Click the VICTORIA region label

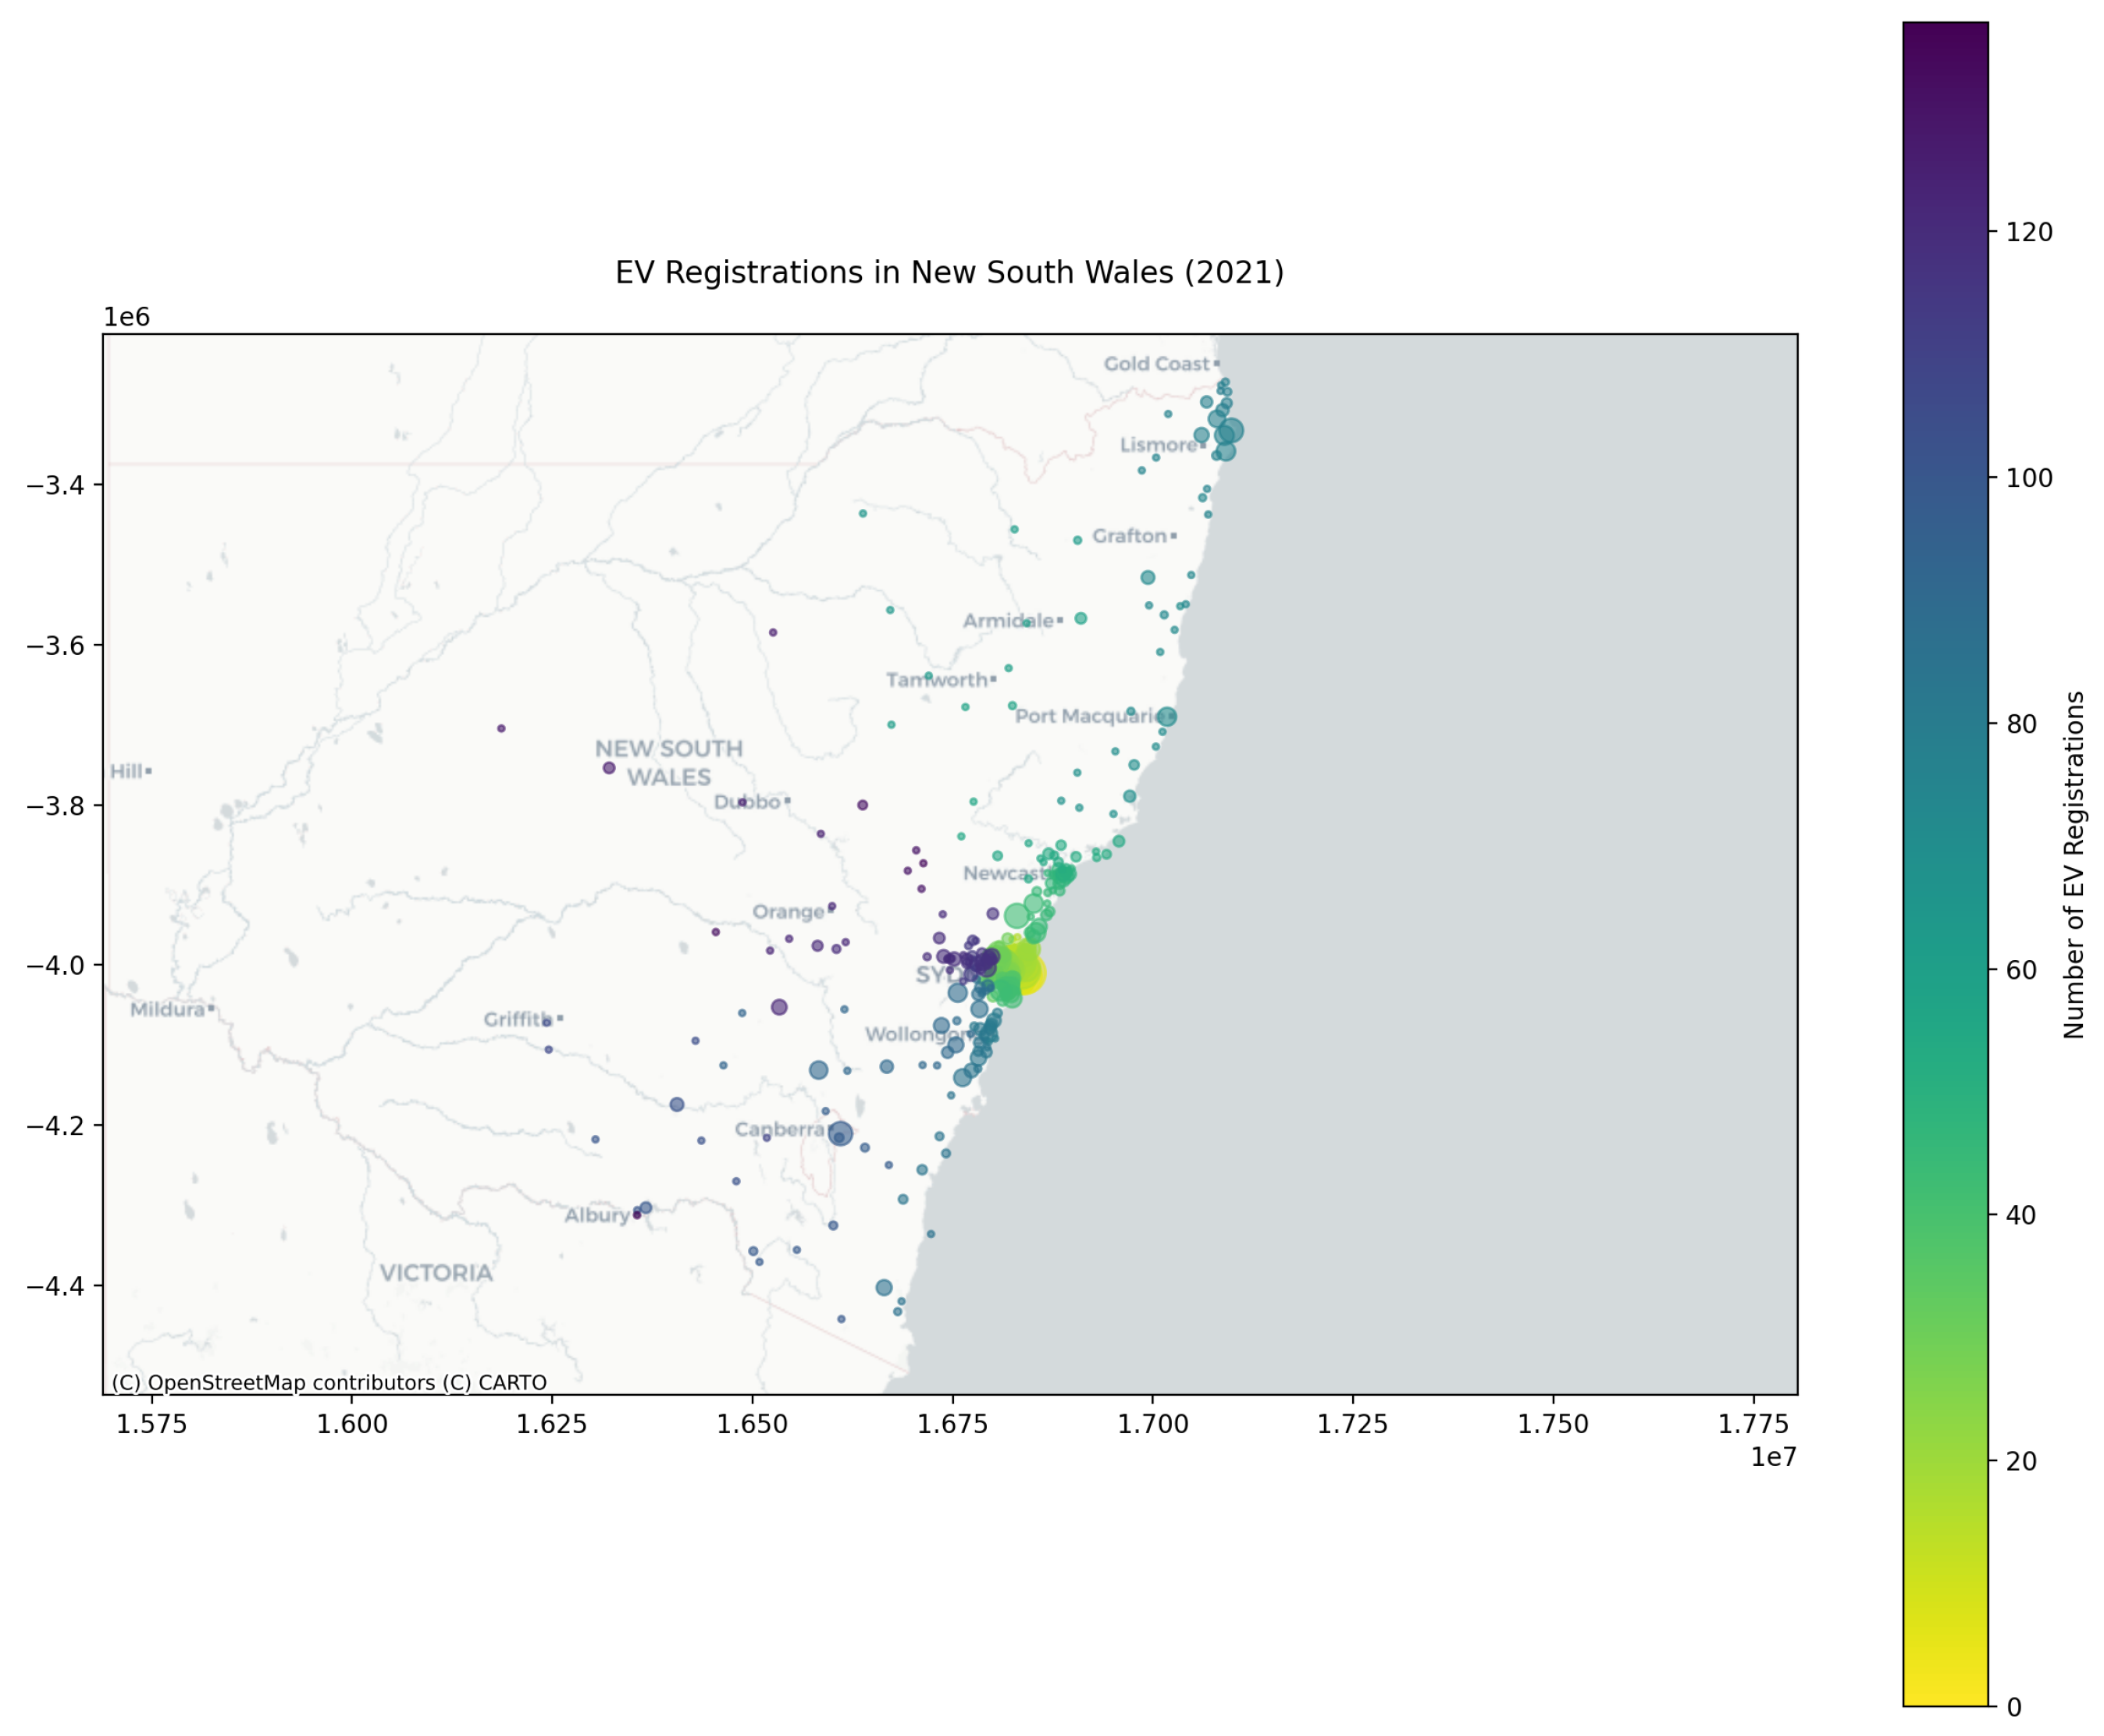[437, 1272]
